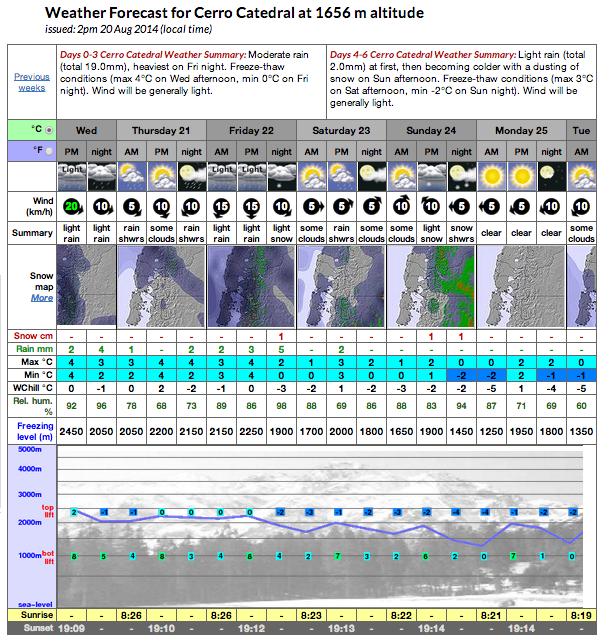
Task: Click Tuesday AM some clouds icon
Action: point(582,176)
